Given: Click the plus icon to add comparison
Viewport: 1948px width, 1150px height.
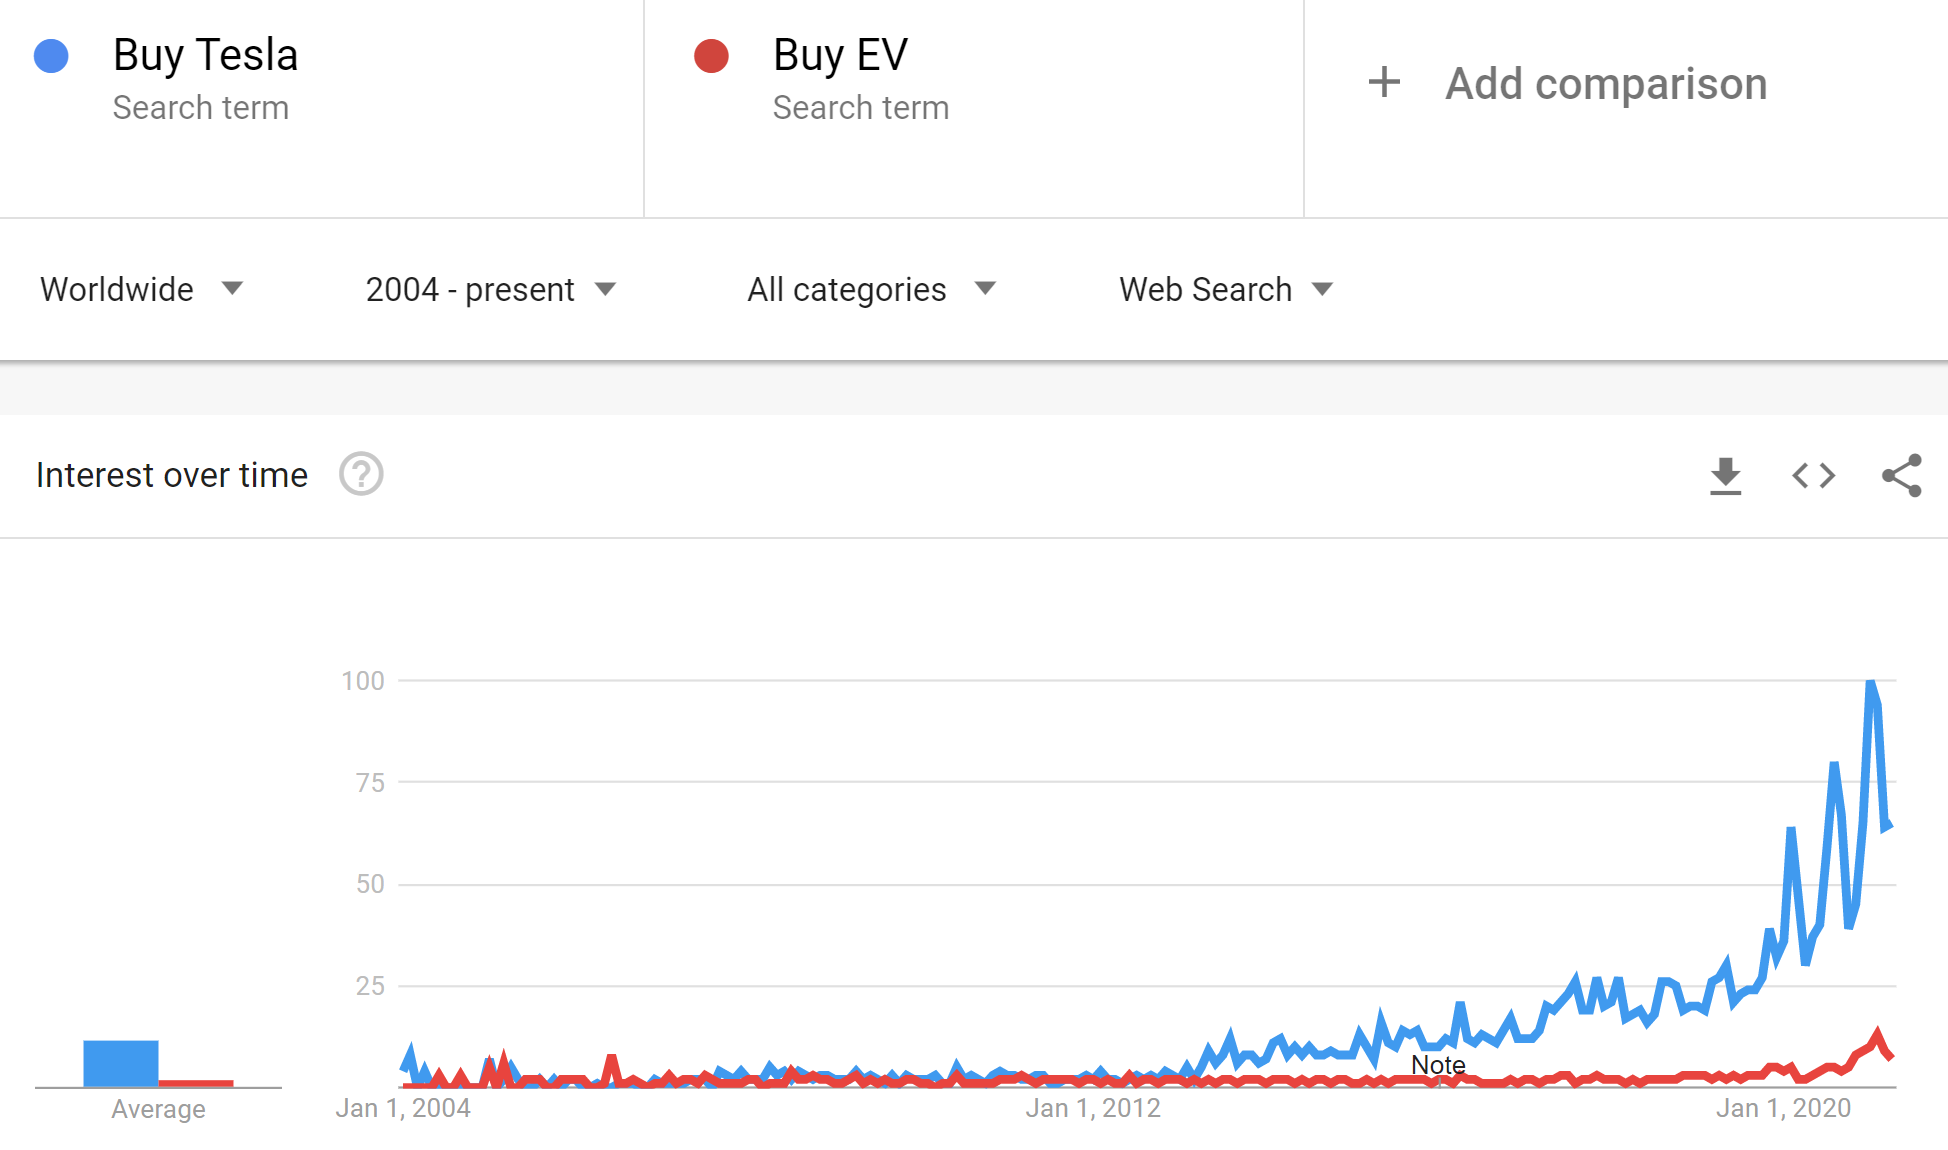Looking at the screenshot, I should click(x=1384, y=82).
